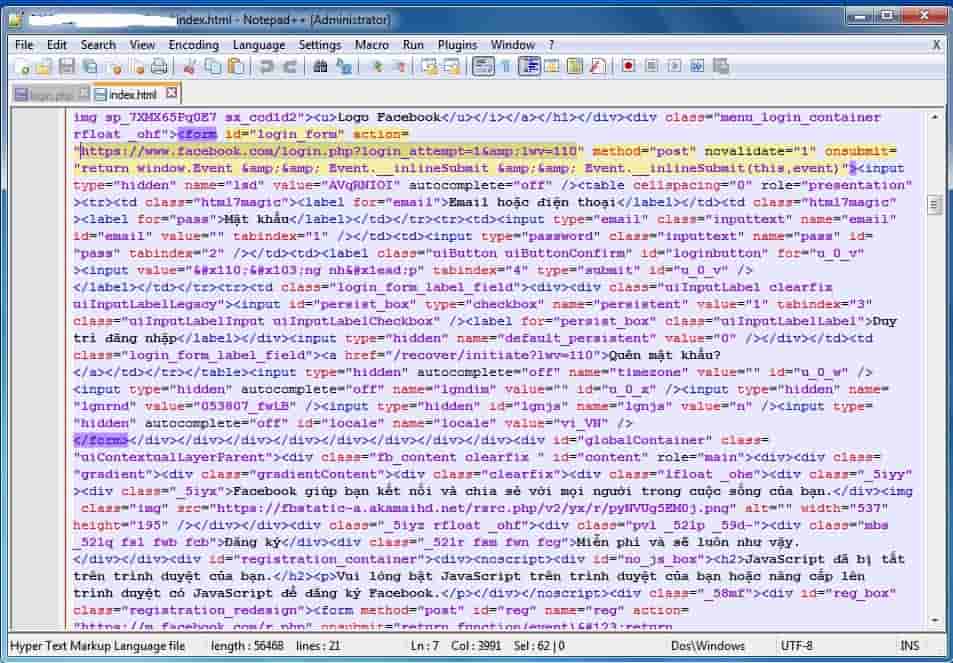
Task: Open the Window menu
Action: (513, 44)
